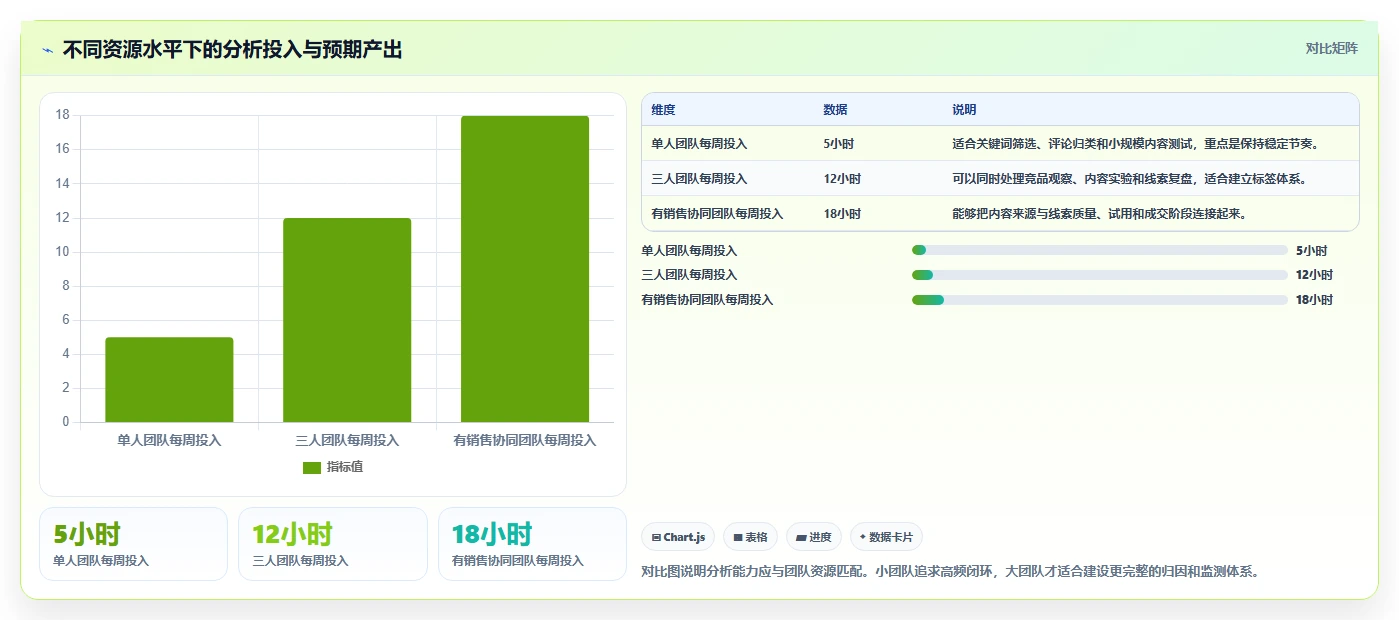The height and width of the screenshot is (620, 1399).
Task: Click the description starting 适合关键词筛选
Action: [x=1137, y=144]
